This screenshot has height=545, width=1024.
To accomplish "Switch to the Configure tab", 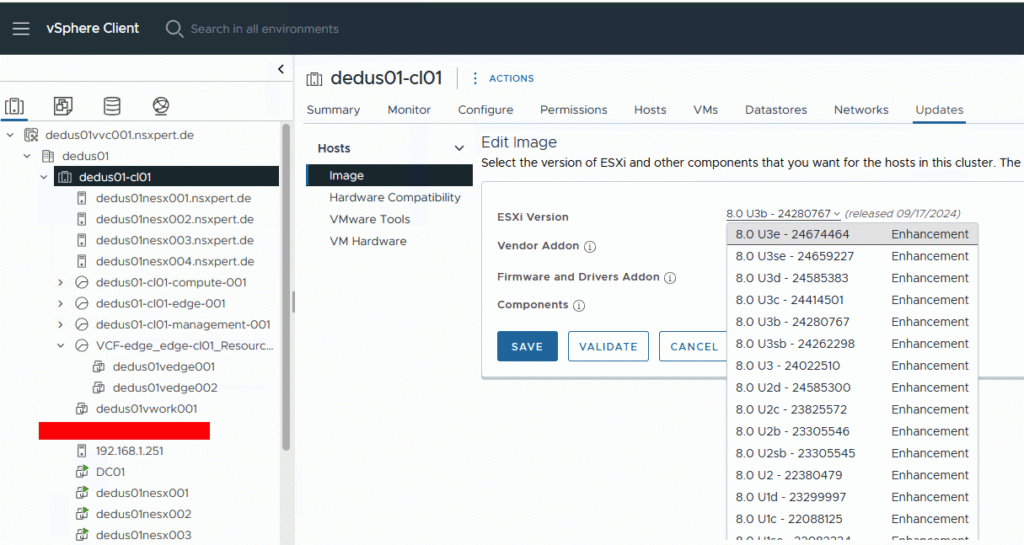I will [x=485, y=110].
